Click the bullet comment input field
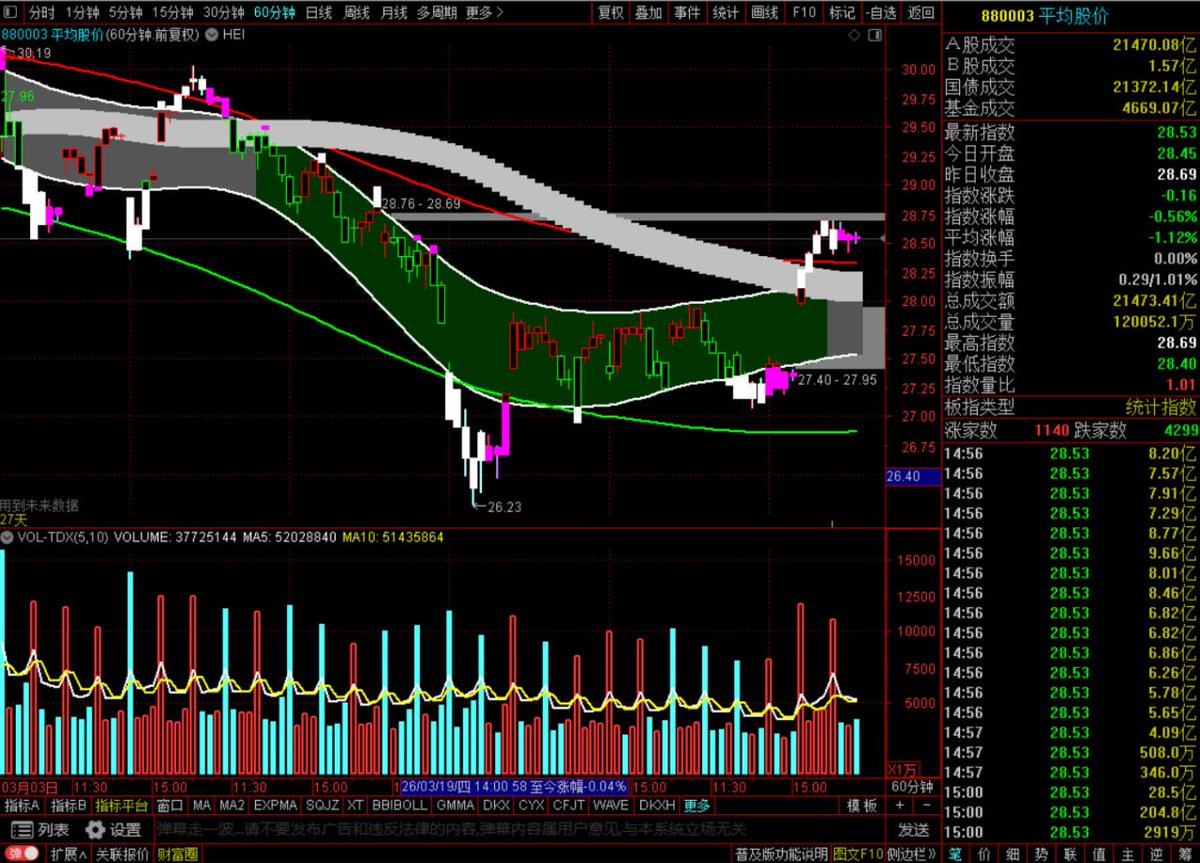The height and width of the screenshot is (863, 1200). (x=518, y=829)
